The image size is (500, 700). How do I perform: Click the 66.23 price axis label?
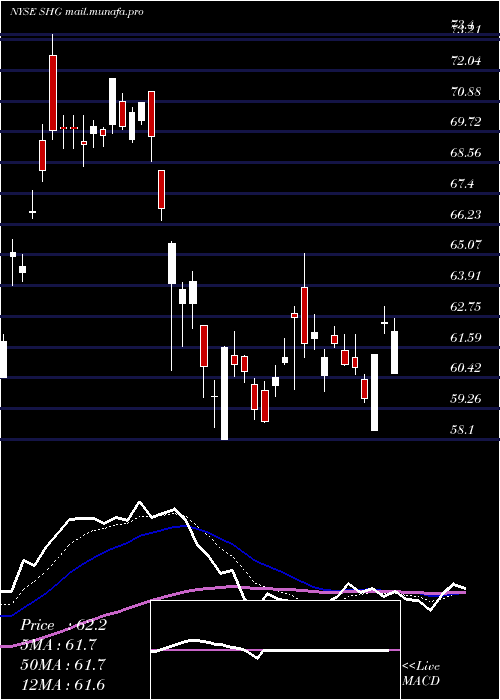[466, 215]
